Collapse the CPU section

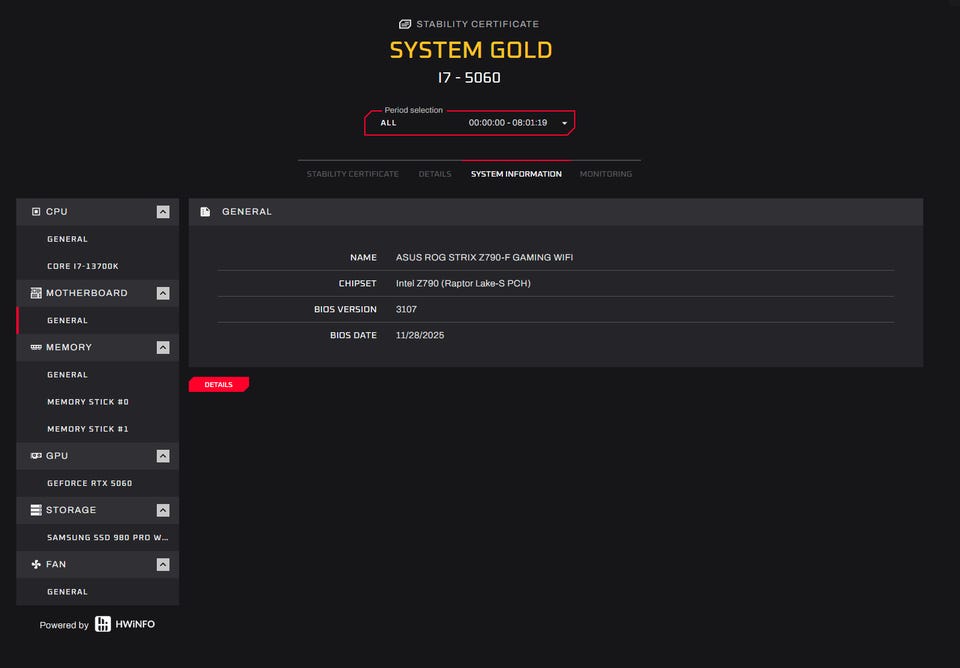163,212
